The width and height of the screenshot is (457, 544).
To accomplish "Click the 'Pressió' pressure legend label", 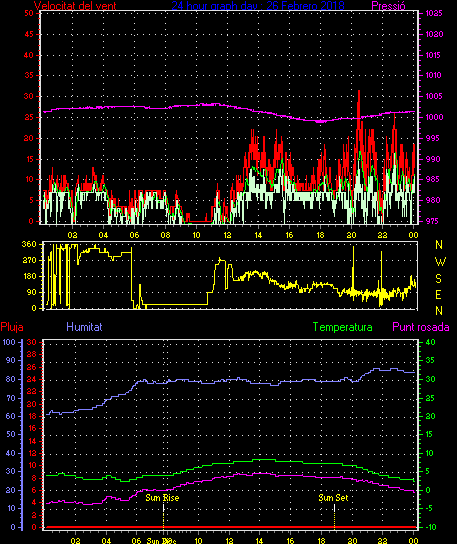I will (x=388, y=6).
